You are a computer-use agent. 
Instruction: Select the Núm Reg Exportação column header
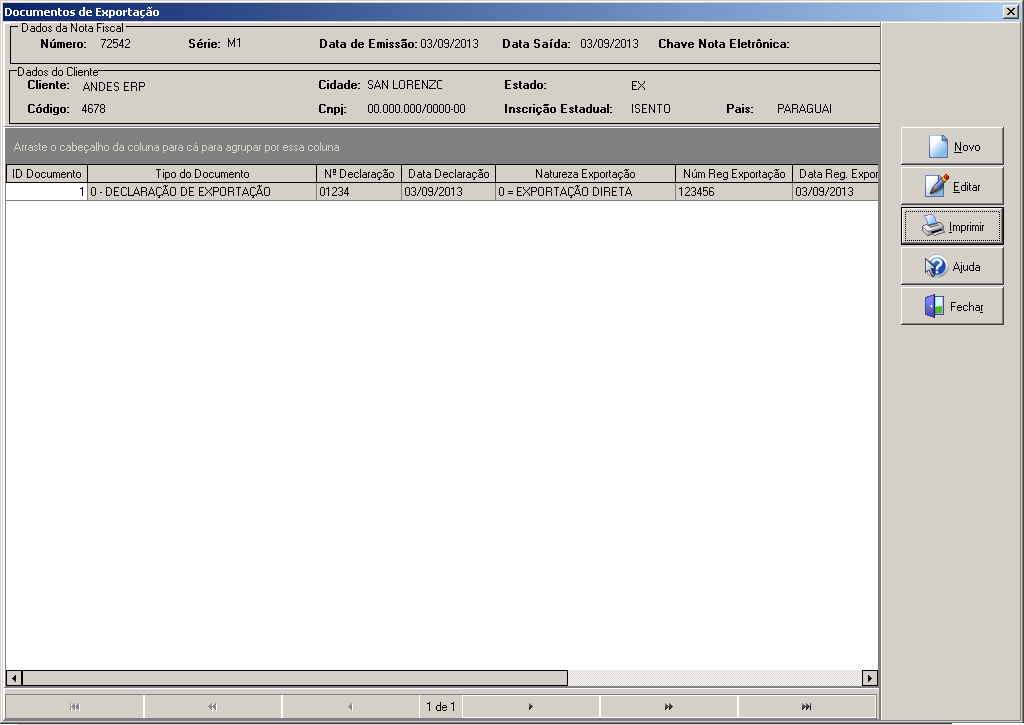tap(734, 174)
